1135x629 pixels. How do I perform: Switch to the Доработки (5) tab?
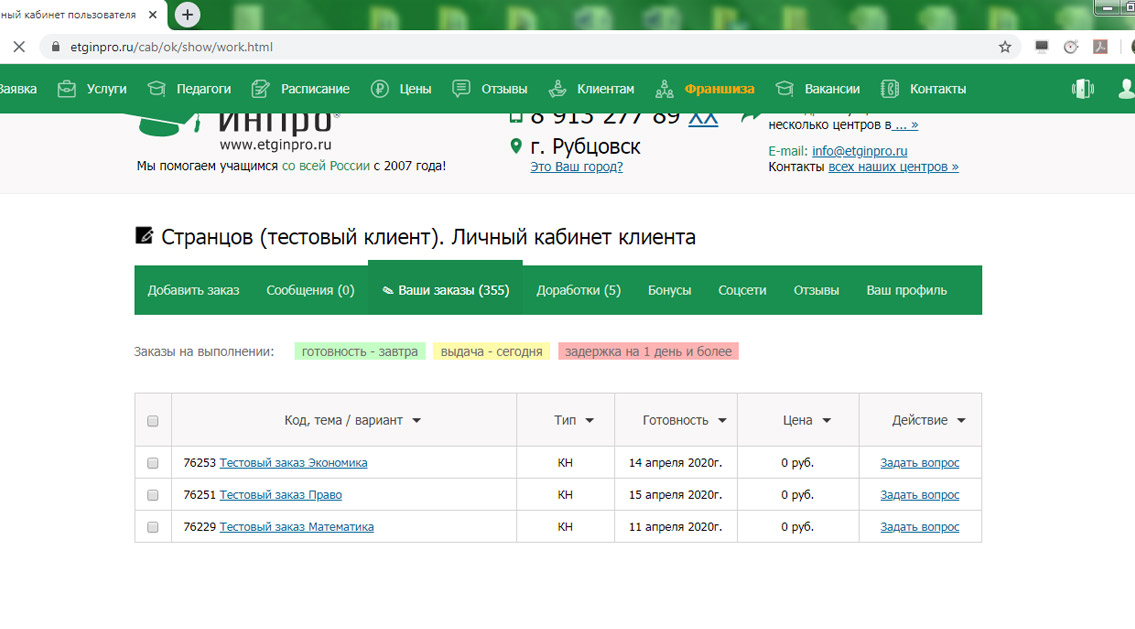[x=578, y=290]
